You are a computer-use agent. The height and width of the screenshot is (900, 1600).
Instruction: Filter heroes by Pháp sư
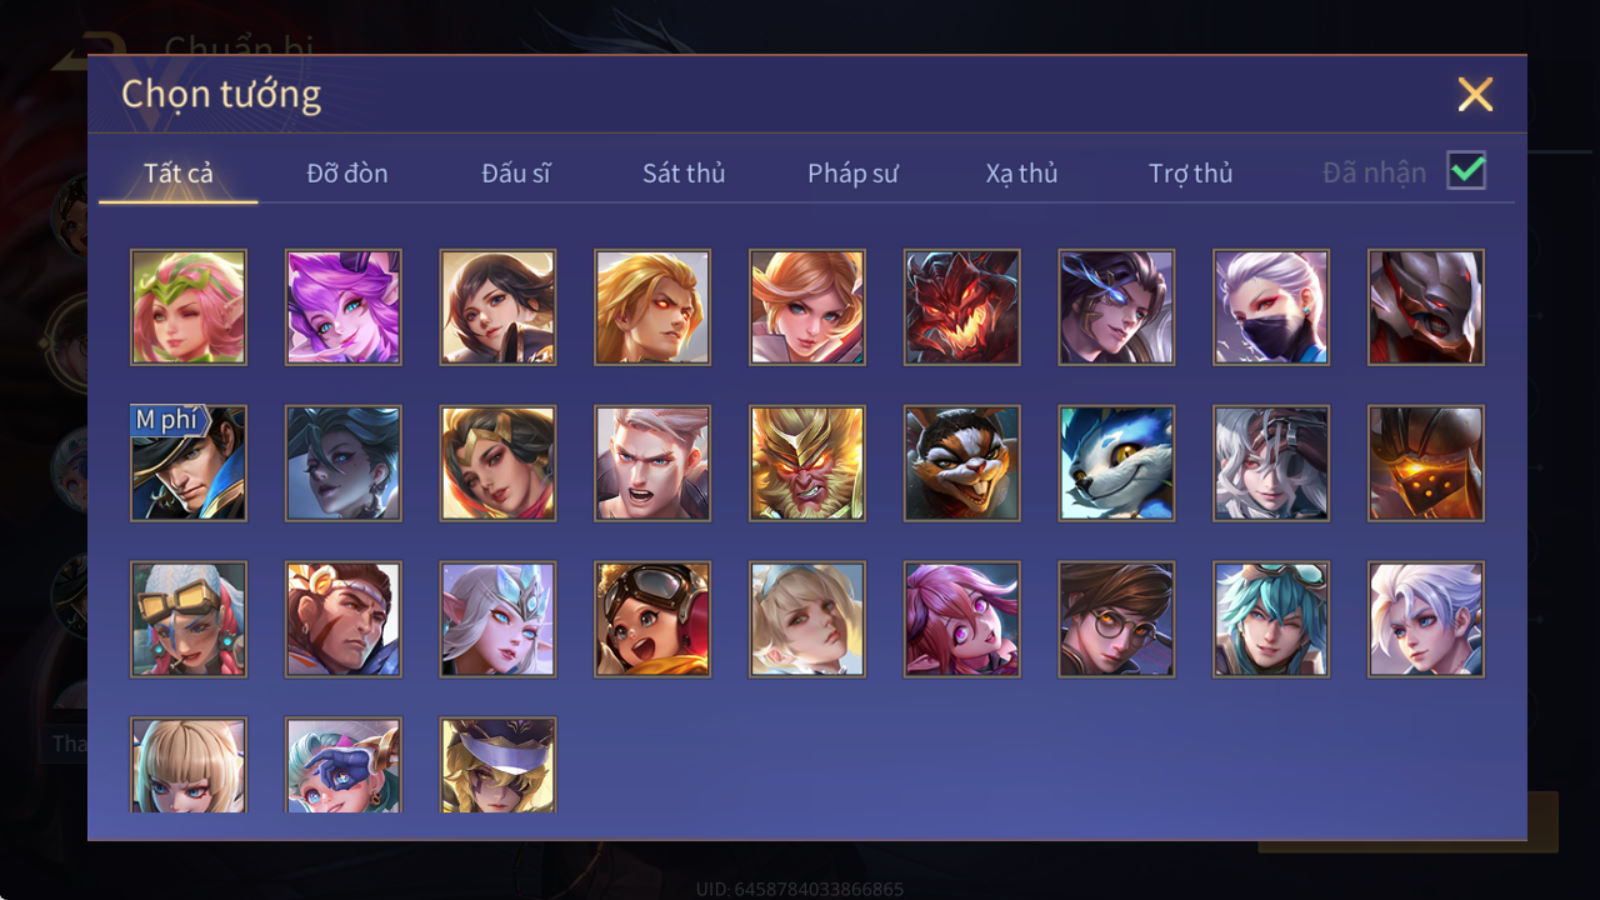(853, 173)
